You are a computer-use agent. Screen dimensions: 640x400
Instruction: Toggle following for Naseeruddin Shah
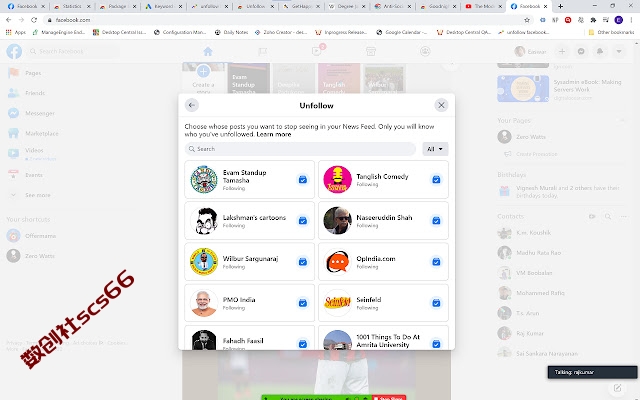pyautogui.click(x=436, y=220)
